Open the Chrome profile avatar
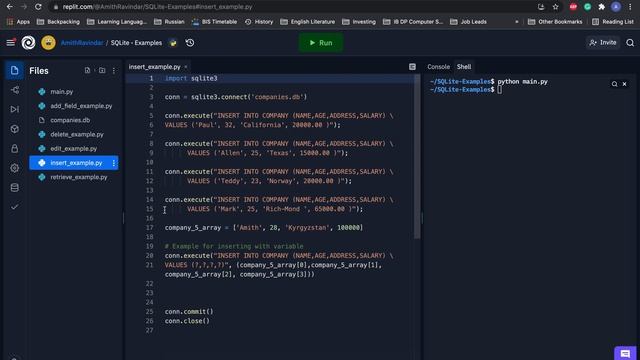The width and height of the screenshot is (640, 360). coord(616,7)
